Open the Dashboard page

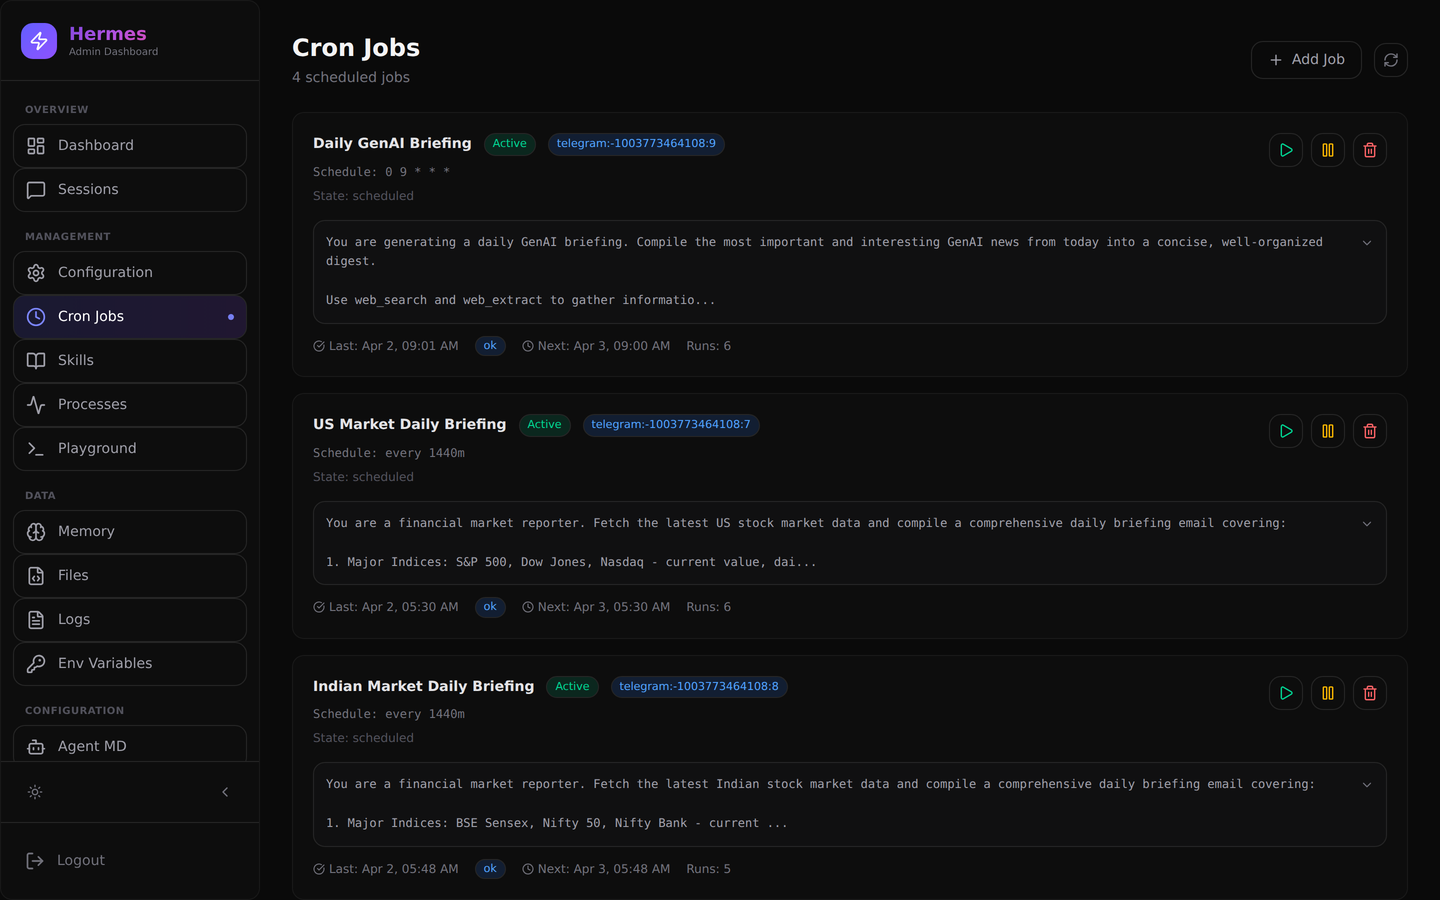click(x=130, y=146)
